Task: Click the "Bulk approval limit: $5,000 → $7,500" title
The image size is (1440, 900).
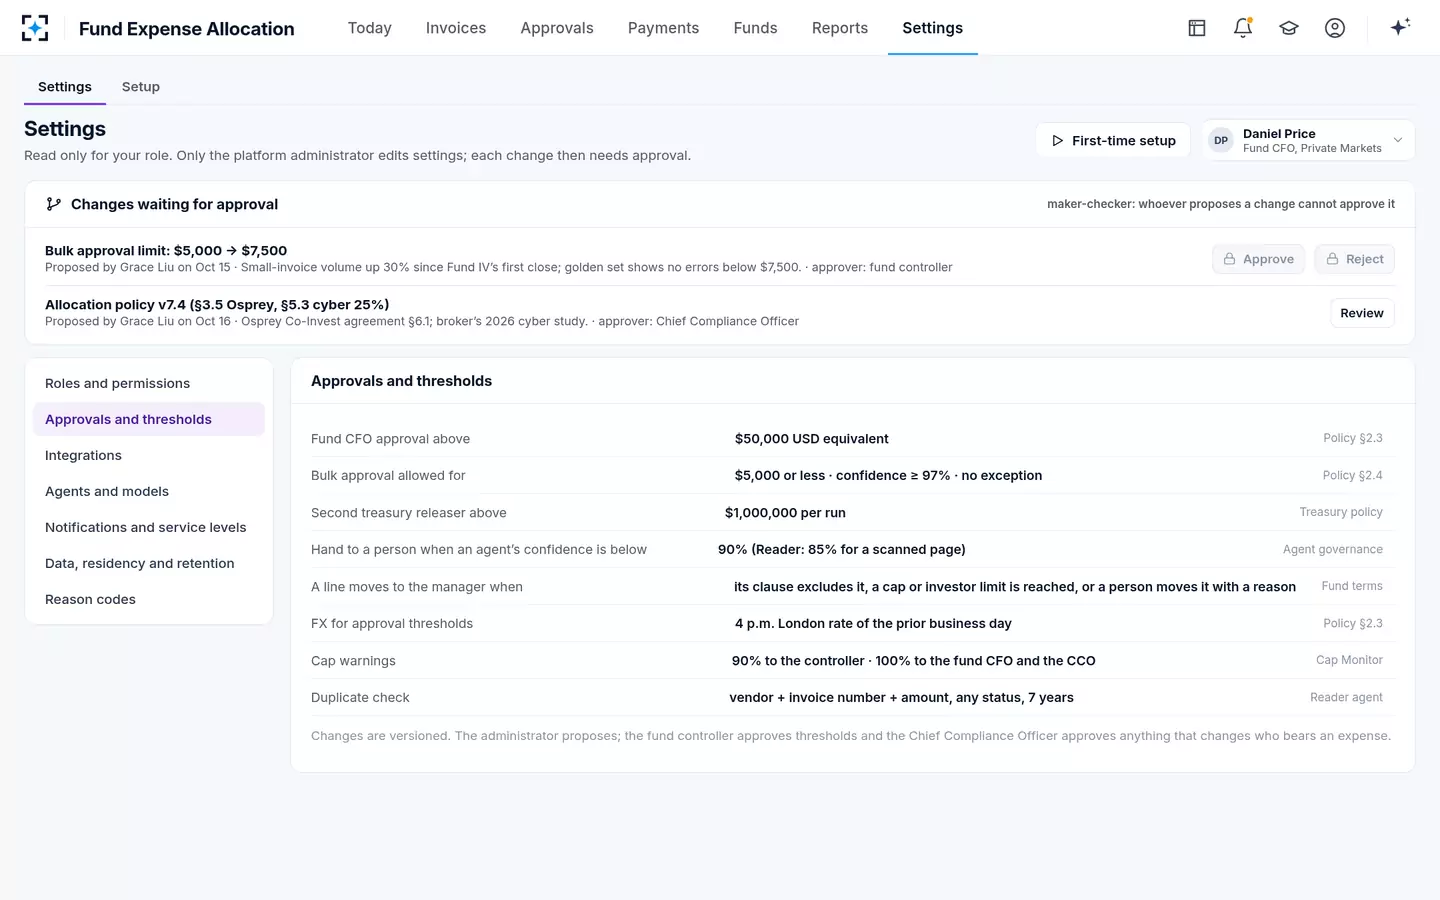Action: coord(166,251)
